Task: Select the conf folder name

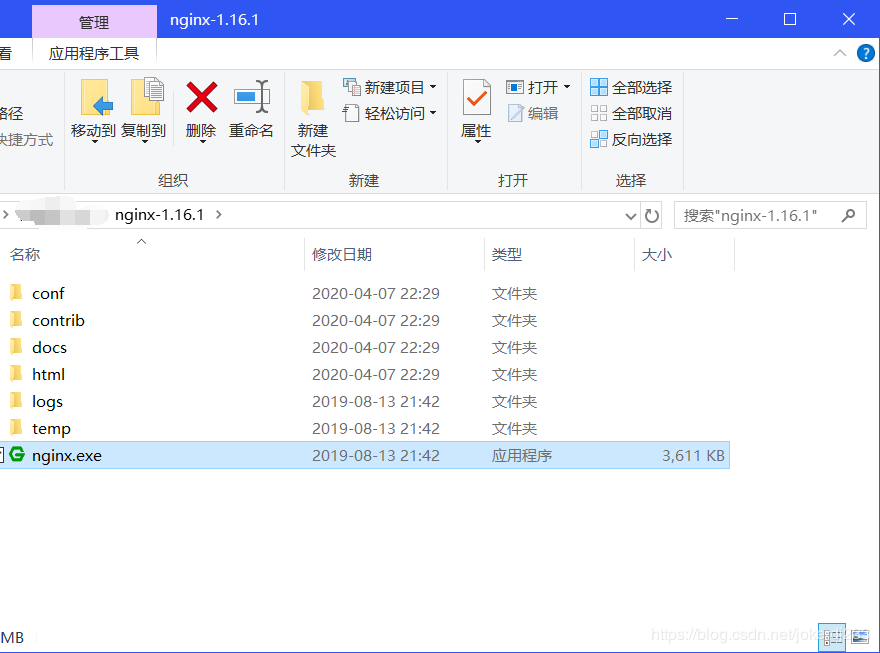Action: [48, 293]
